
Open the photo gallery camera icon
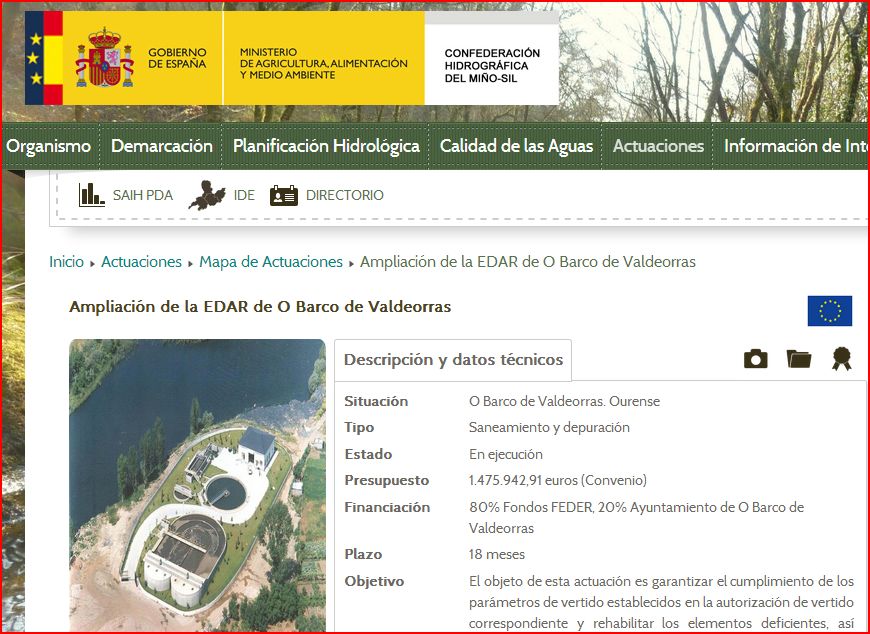point(756,359)
